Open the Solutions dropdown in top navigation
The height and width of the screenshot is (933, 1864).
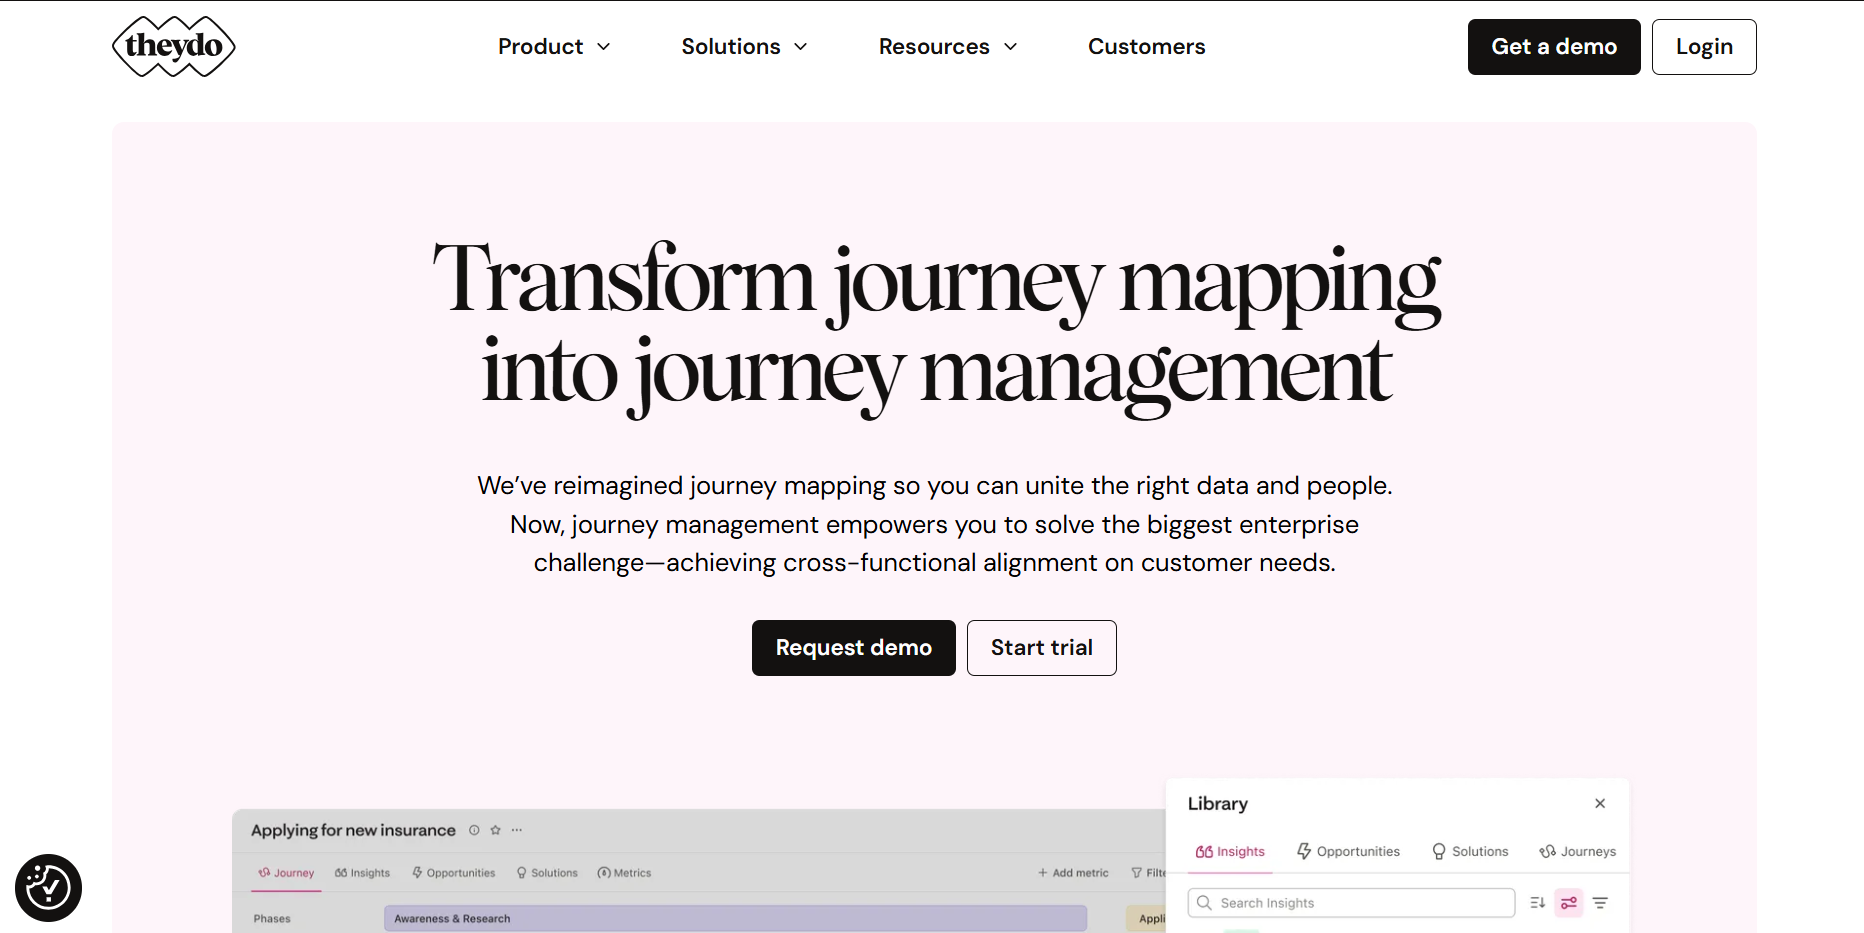(x=743, y=46)
